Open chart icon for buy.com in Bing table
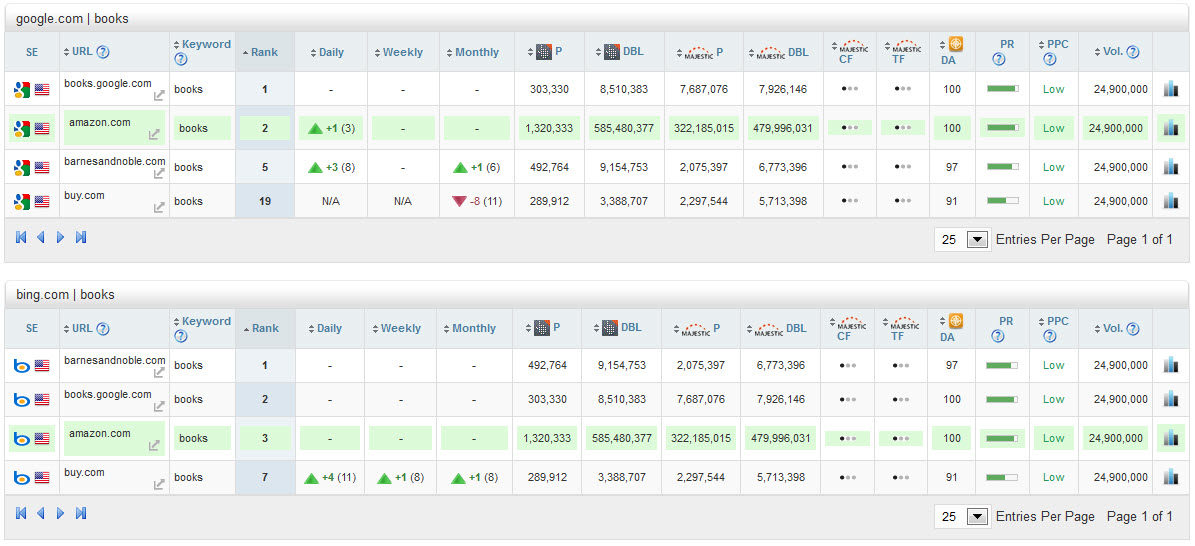This screenshot has width=1195, height=546. pos(1171,478)
